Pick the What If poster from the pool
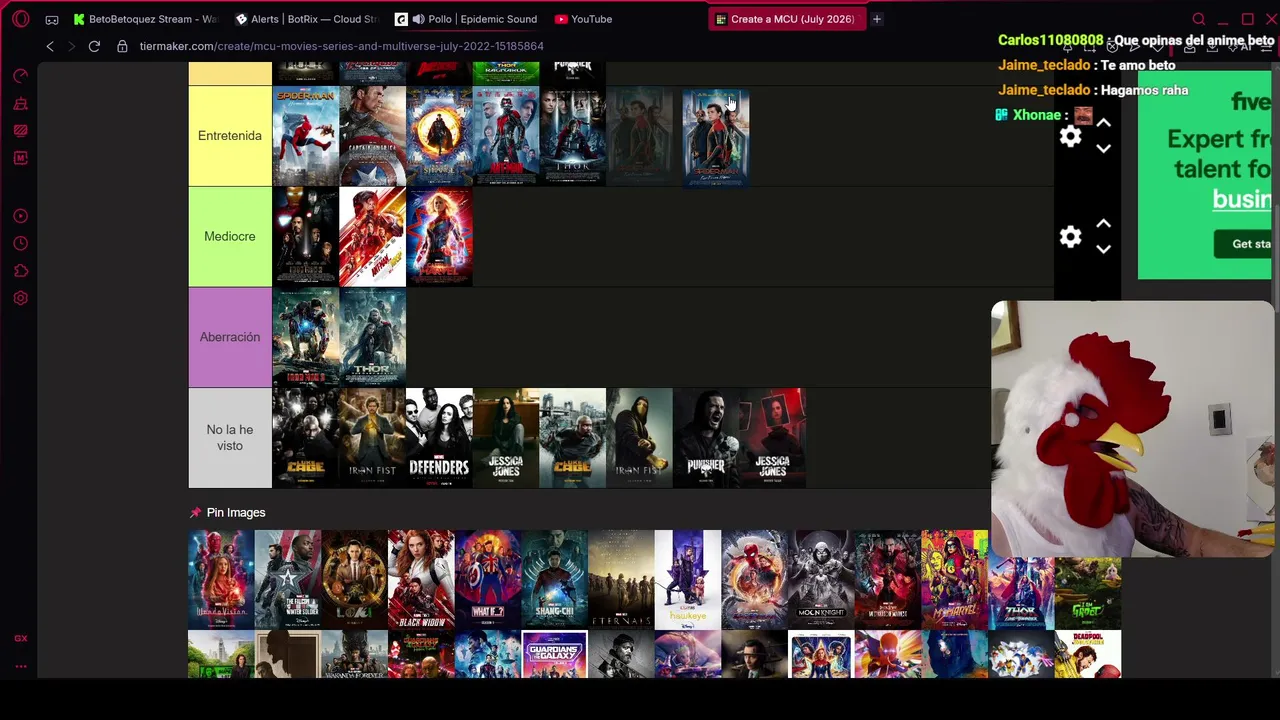The height and width of the screenshot is (720, 1280). (x=488, y=580)
